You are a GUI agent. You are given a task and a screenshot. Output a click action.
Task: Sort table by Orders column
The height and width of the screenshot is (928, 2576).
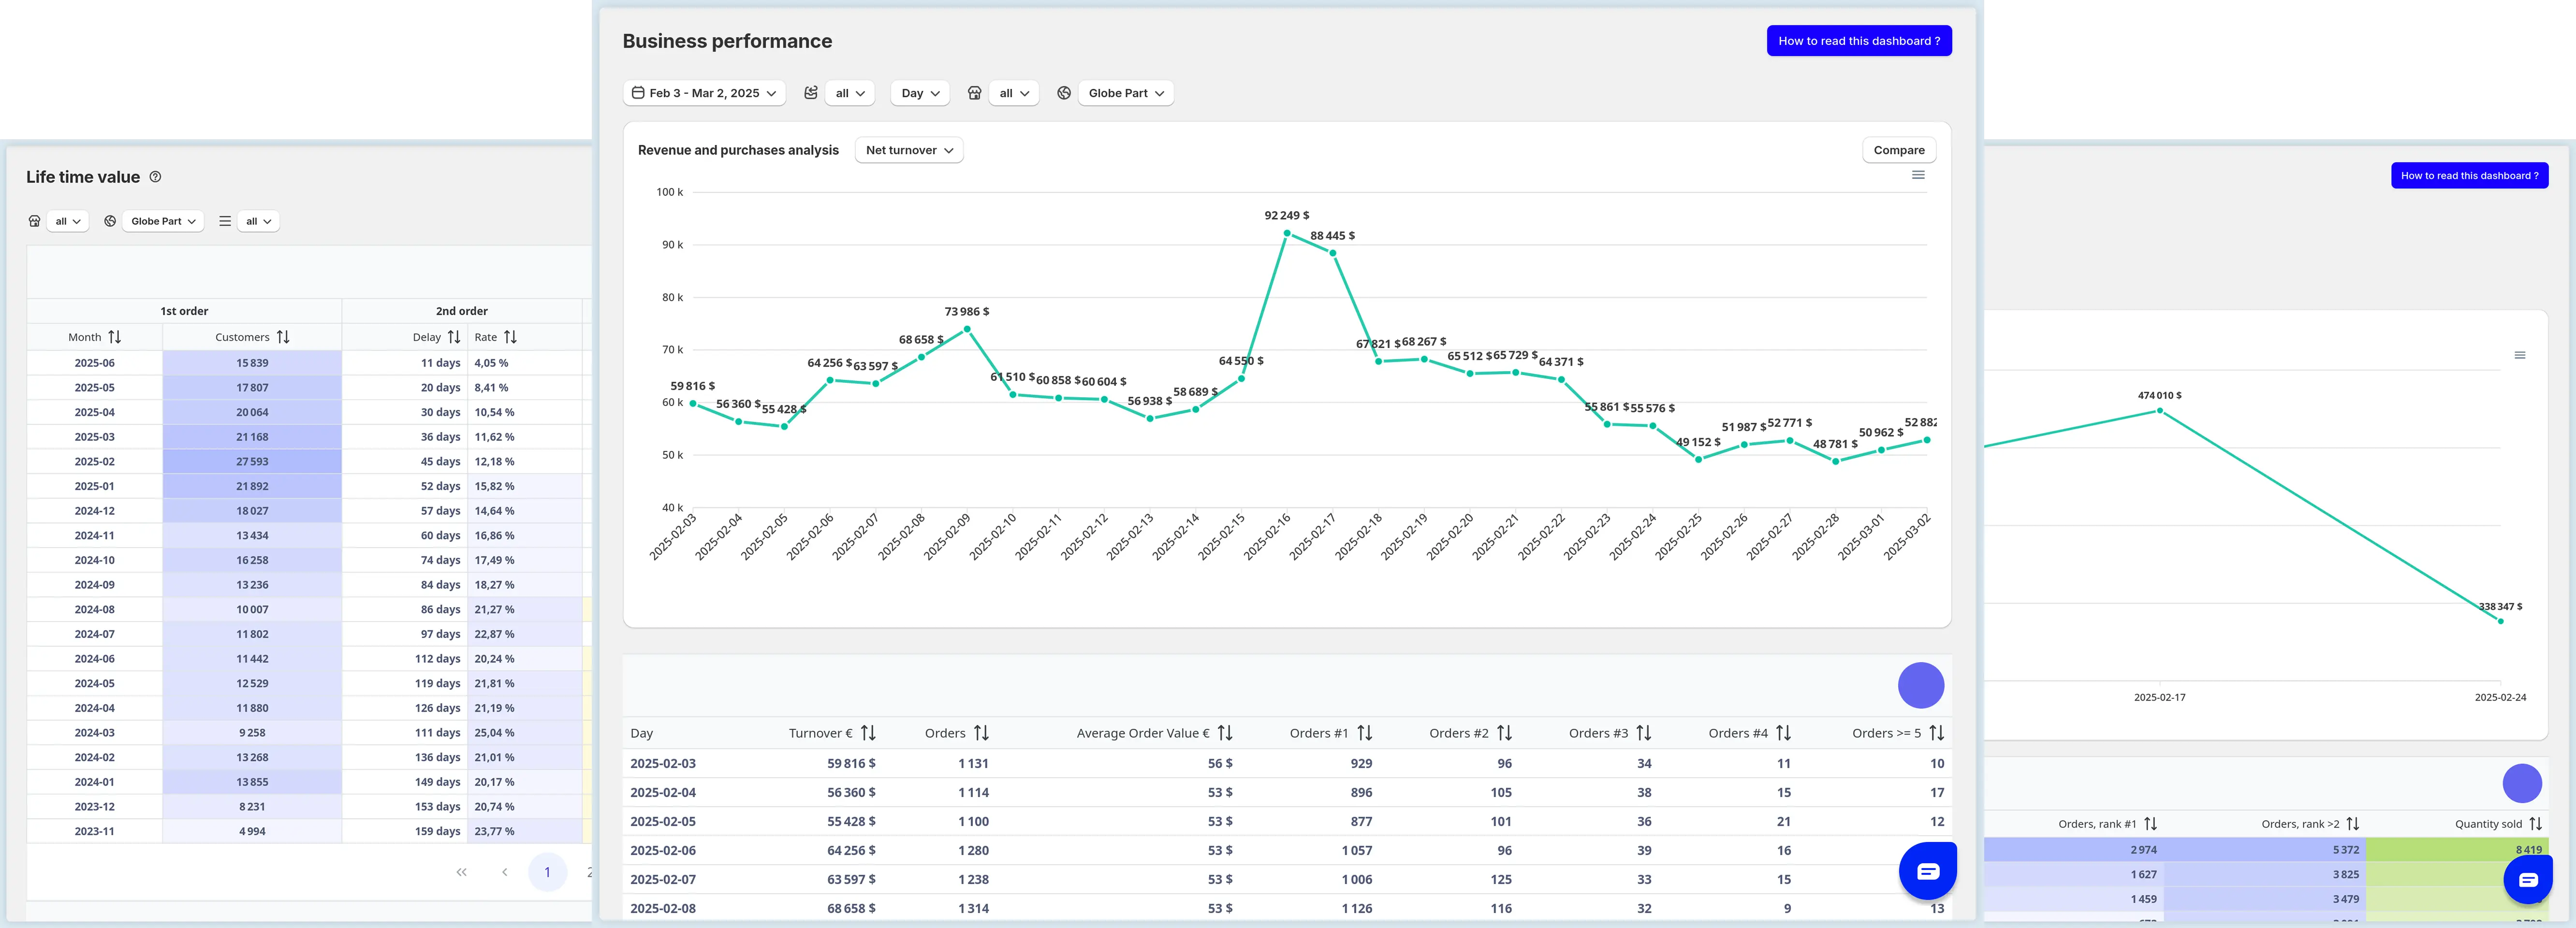pyautogui.click(x=981, y=733)
